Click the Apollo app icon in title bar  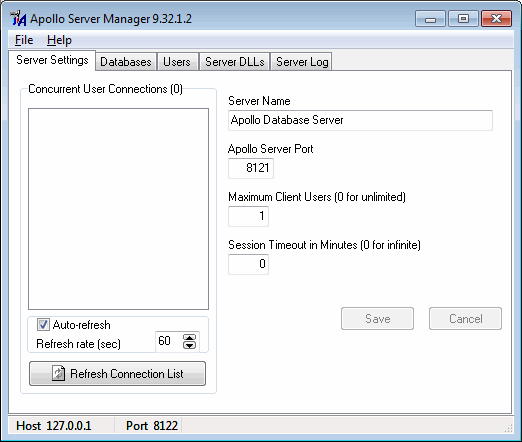18,18
